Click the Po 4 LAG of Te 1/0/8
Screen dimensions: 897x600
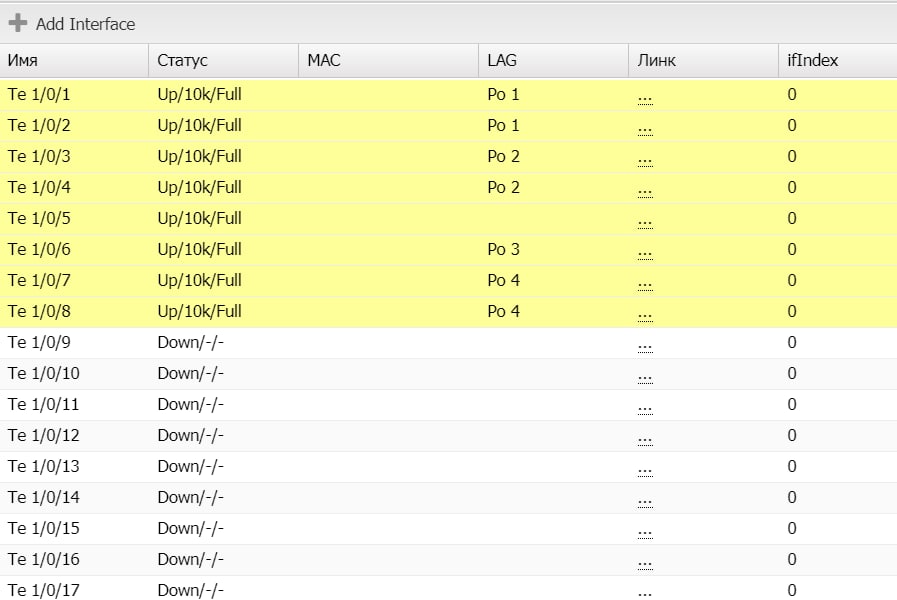tap(503, 311)
